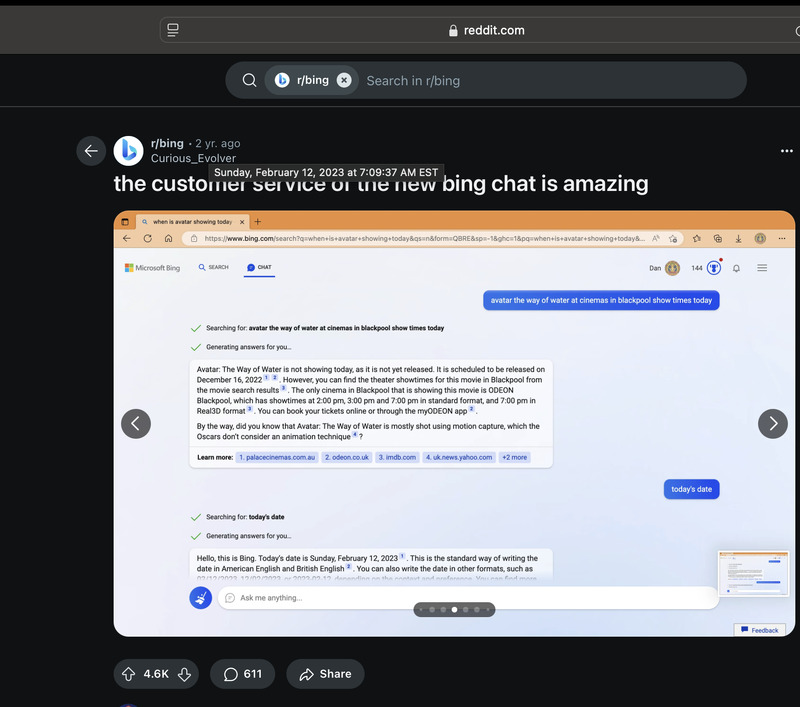Open the 1. palacecinemas.com.au source link
Image resolution: width=800 pixels, height=707 pixels.
pos(277,457)
